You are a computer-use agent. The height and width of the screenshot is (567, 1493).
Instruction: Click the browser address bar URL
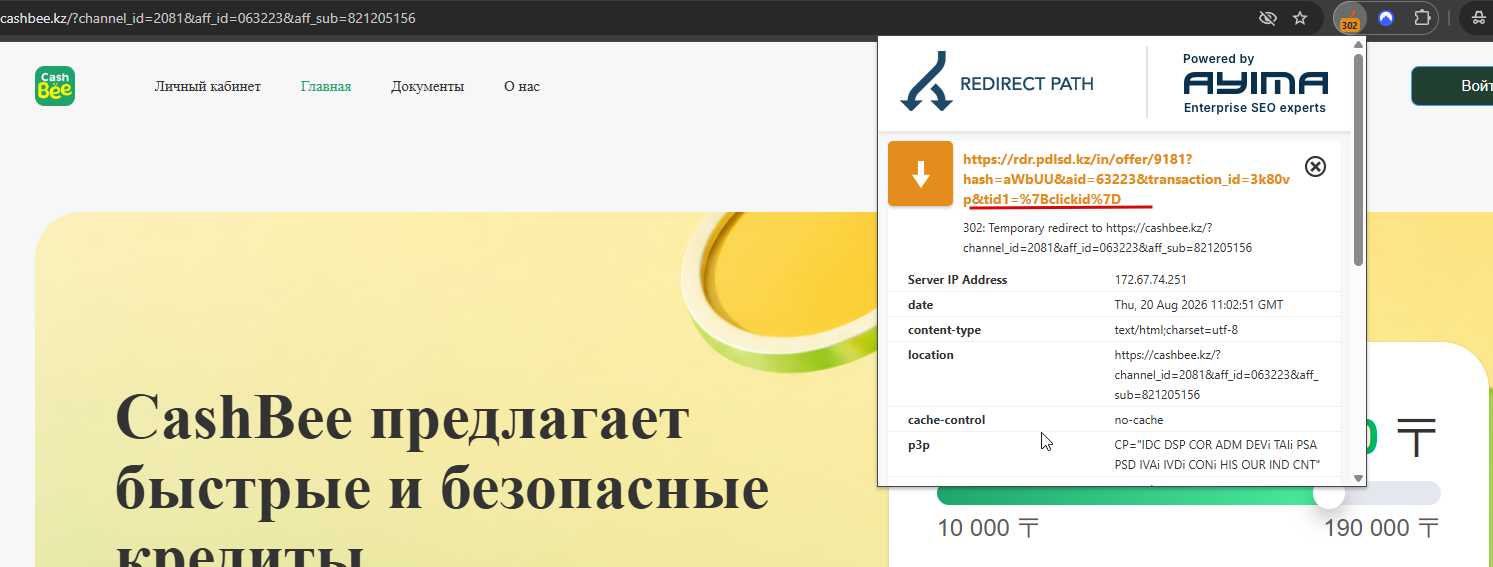pyautogui.click(x=208, y=18)
